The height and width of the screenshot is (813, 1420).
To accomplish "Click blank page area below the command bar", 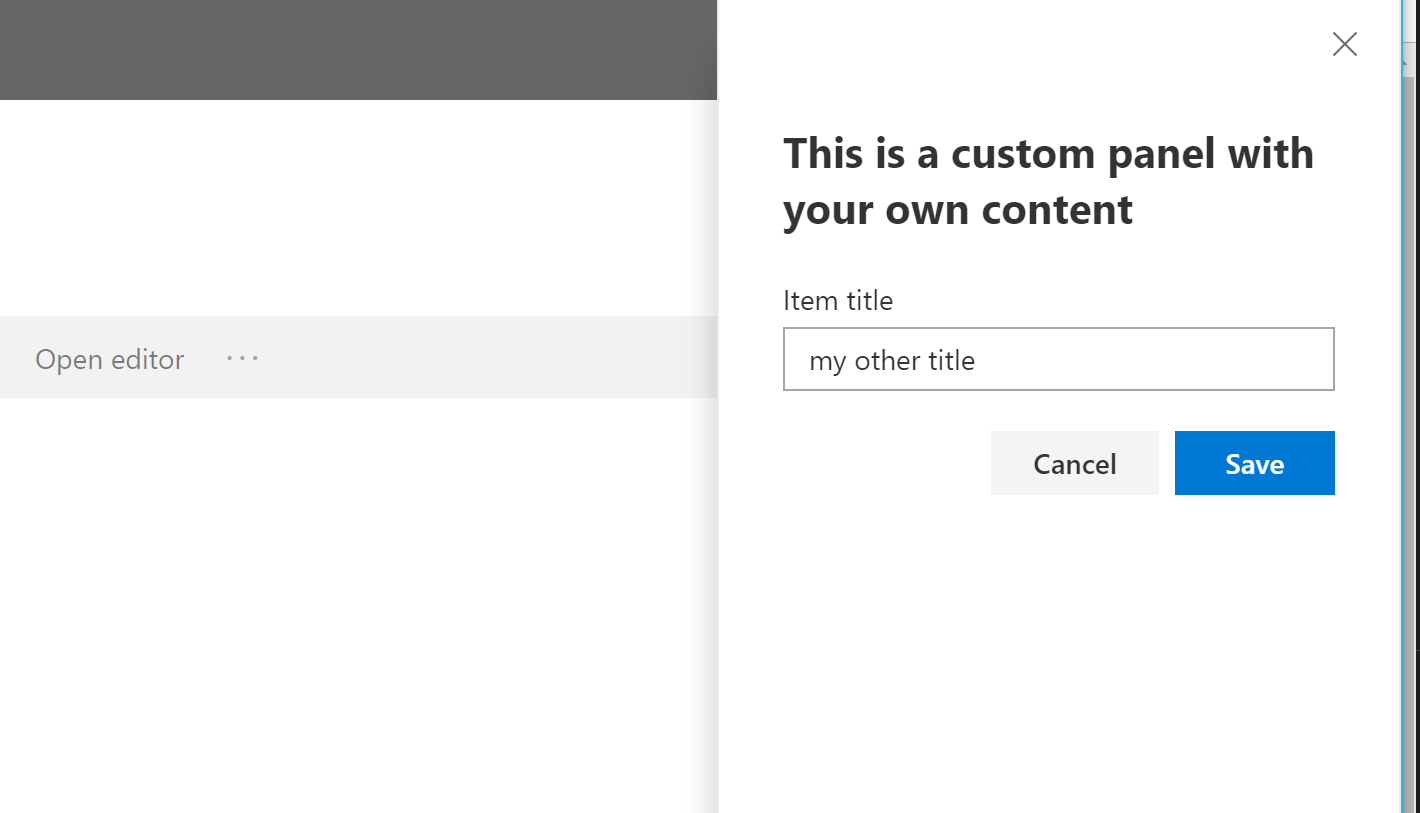I will click(x=358, y=600).
